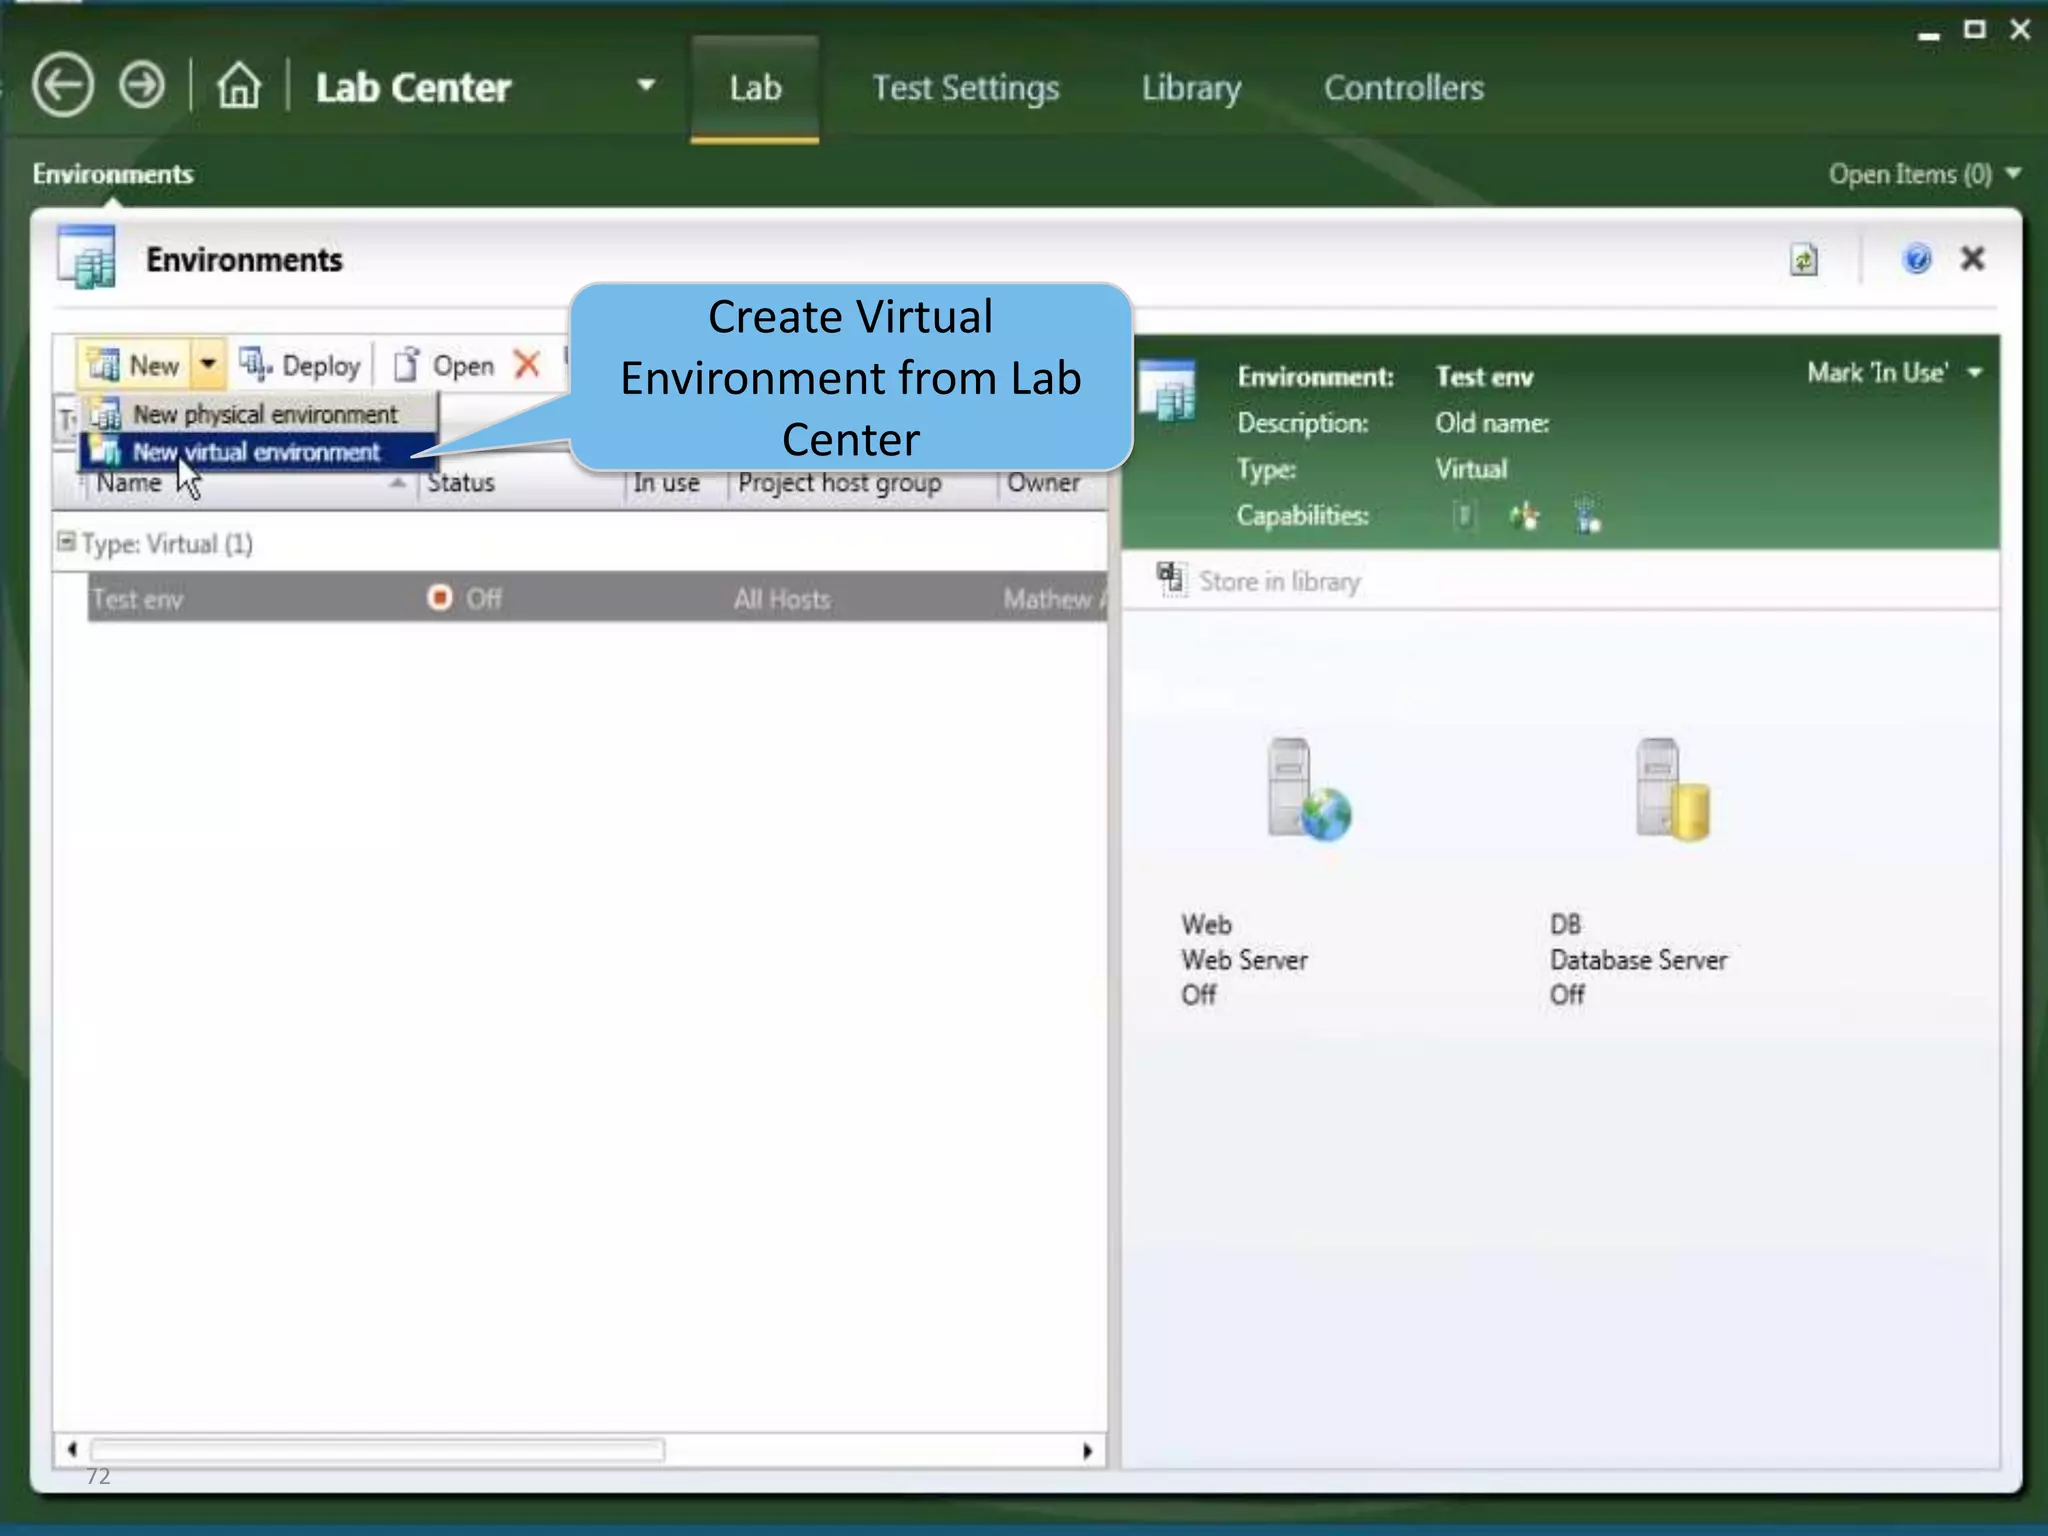The image size is (2048, 1536).
Task: Switch to the Test Settings tab
Action: pyautogui.click(x=965, y=88)
